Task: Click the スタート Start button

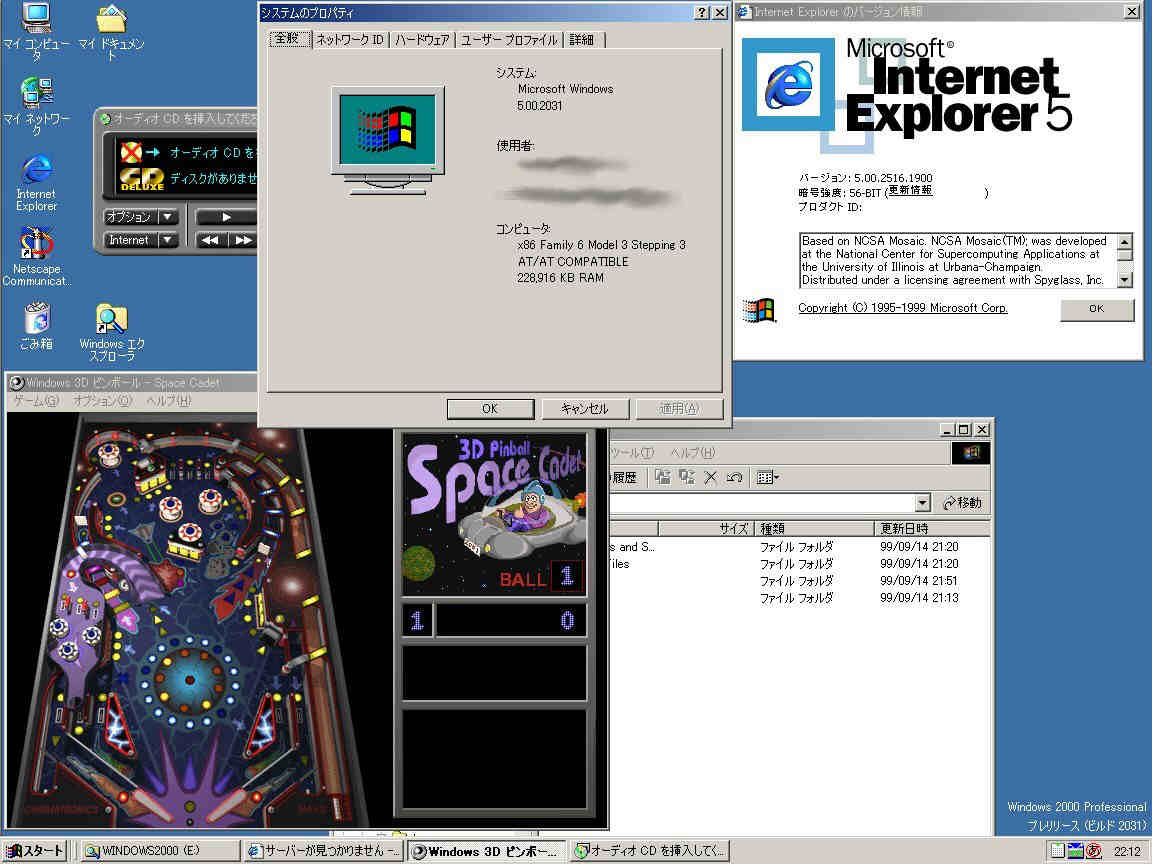Action: click(x=35, y=851)
